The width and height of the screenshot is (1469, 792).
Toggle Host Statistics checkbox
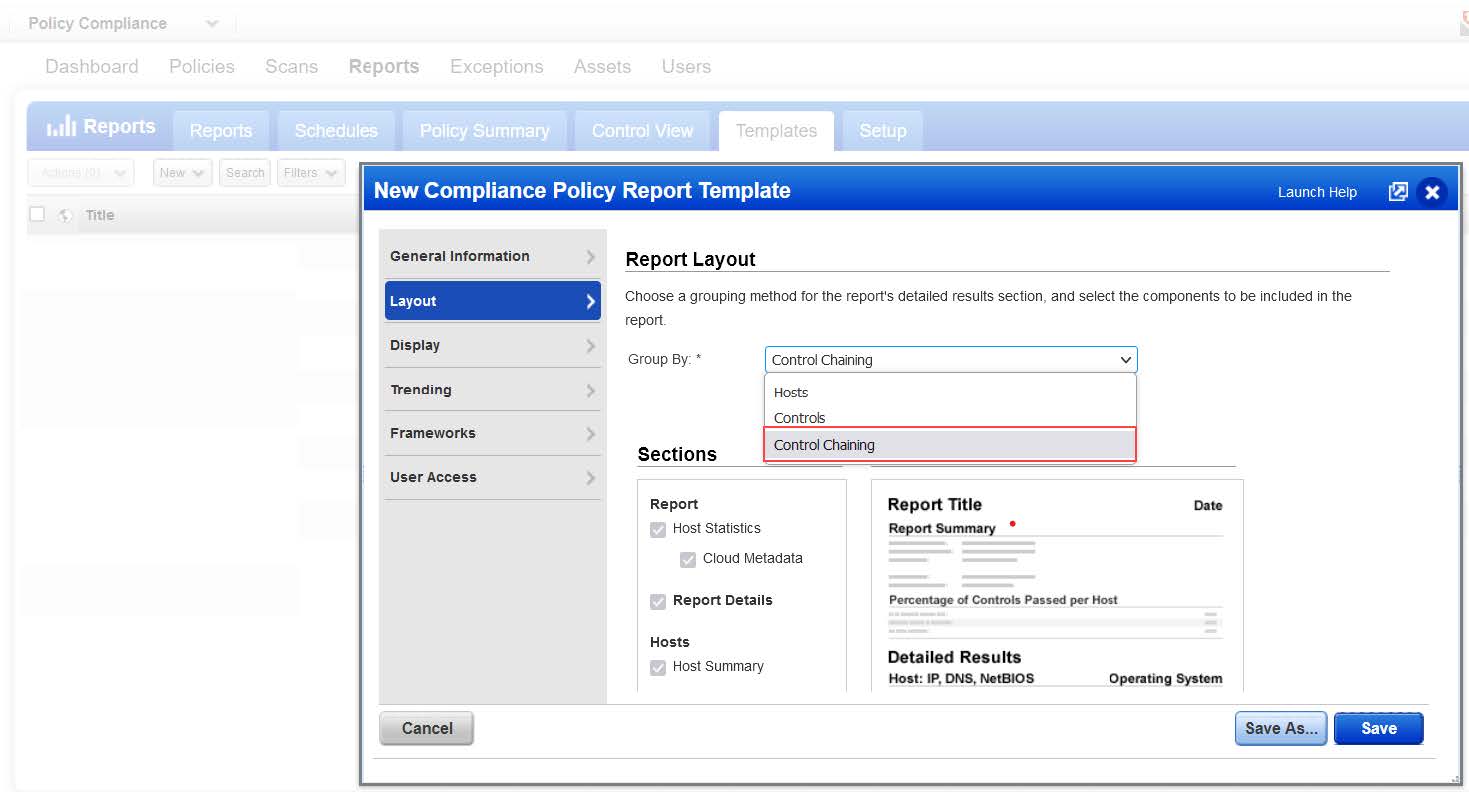coord(658,530)
